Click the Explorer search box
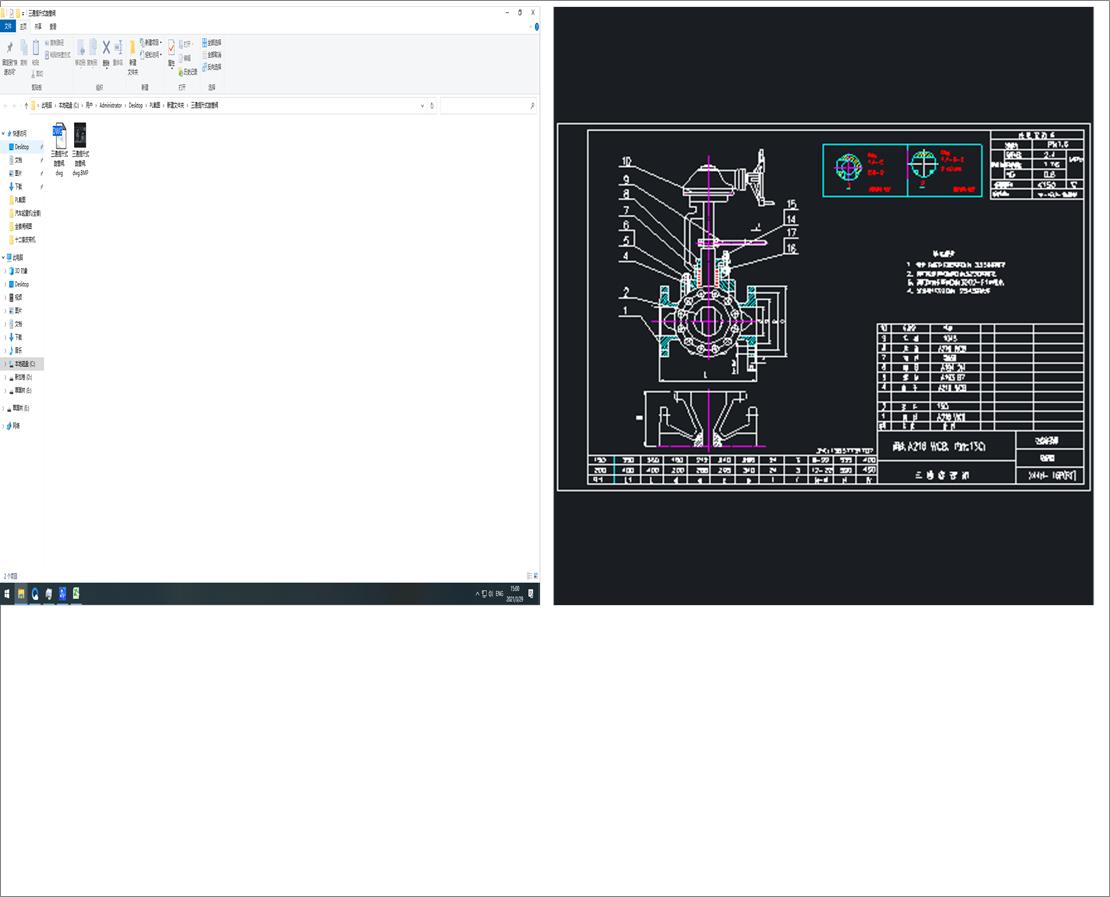 pos(488,105)
